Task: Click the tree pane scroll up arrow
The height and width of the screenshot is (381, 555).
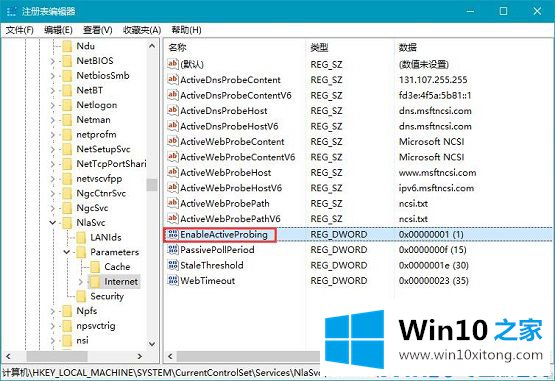Action: 152,46
